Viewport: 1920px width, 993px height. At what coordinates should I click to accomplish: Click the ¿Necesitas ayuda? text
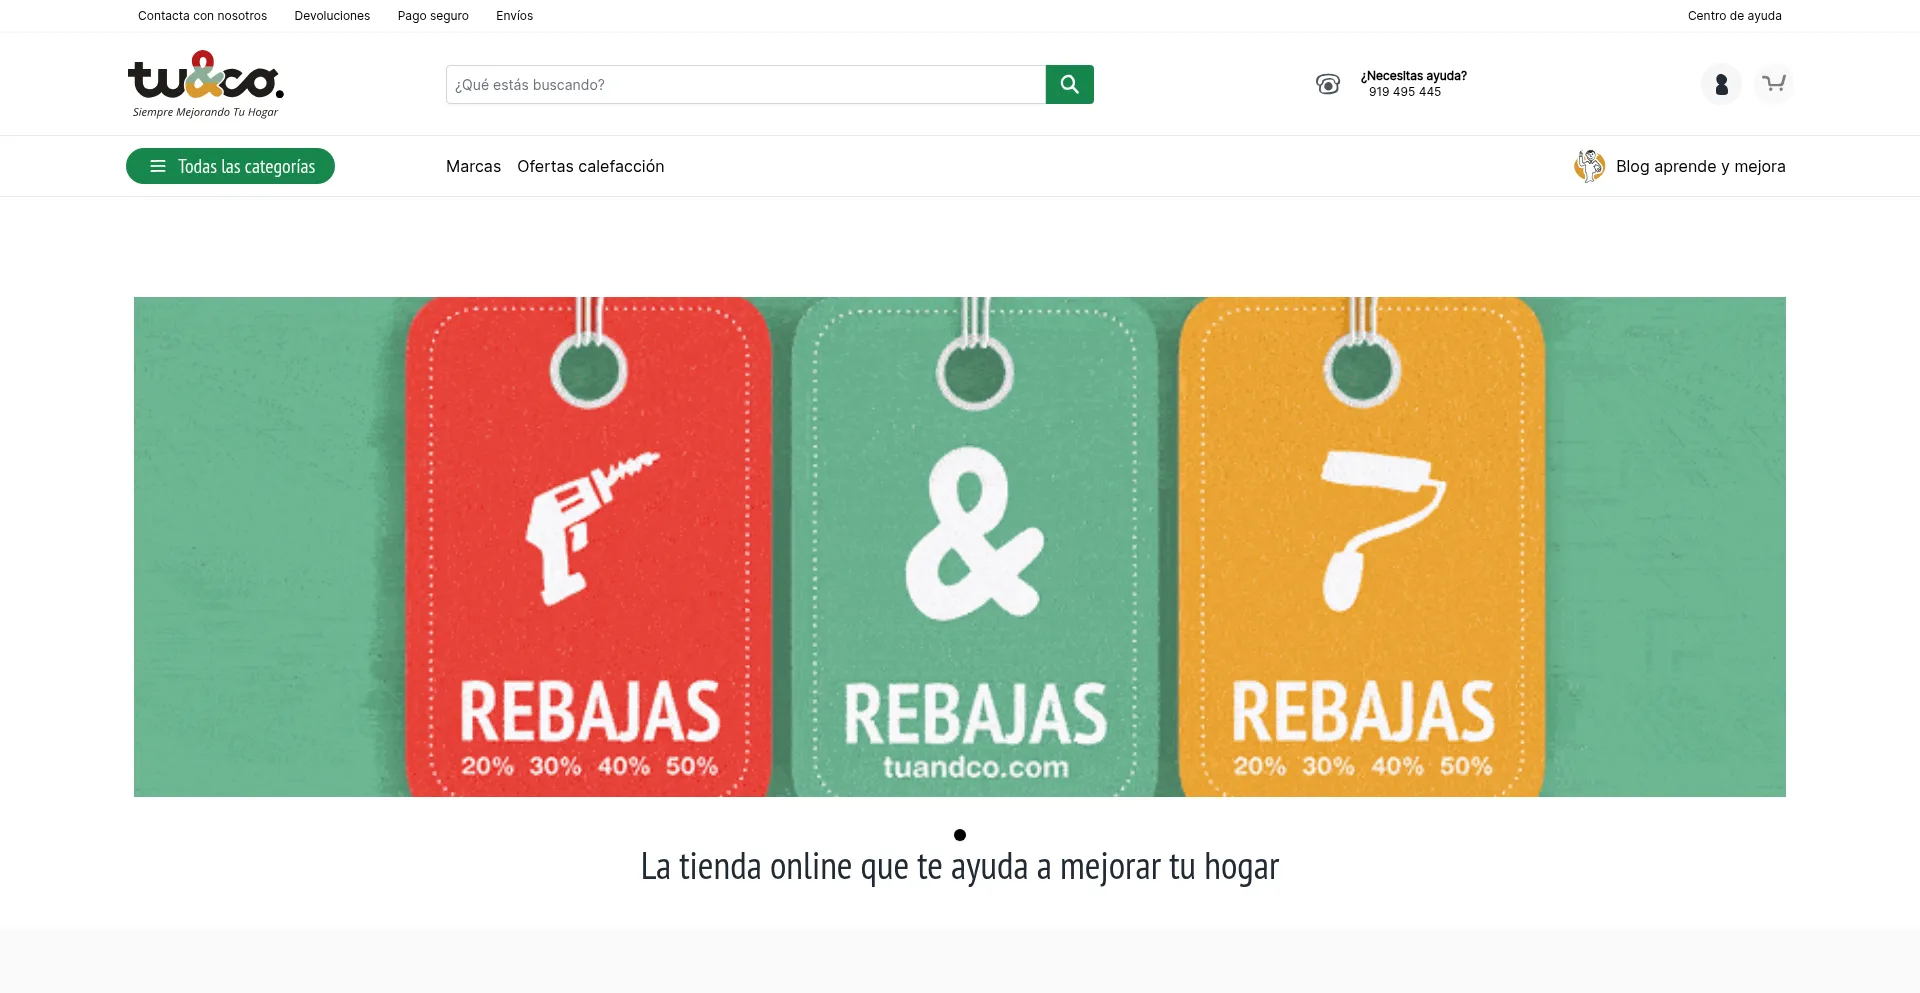point(1414,76)
